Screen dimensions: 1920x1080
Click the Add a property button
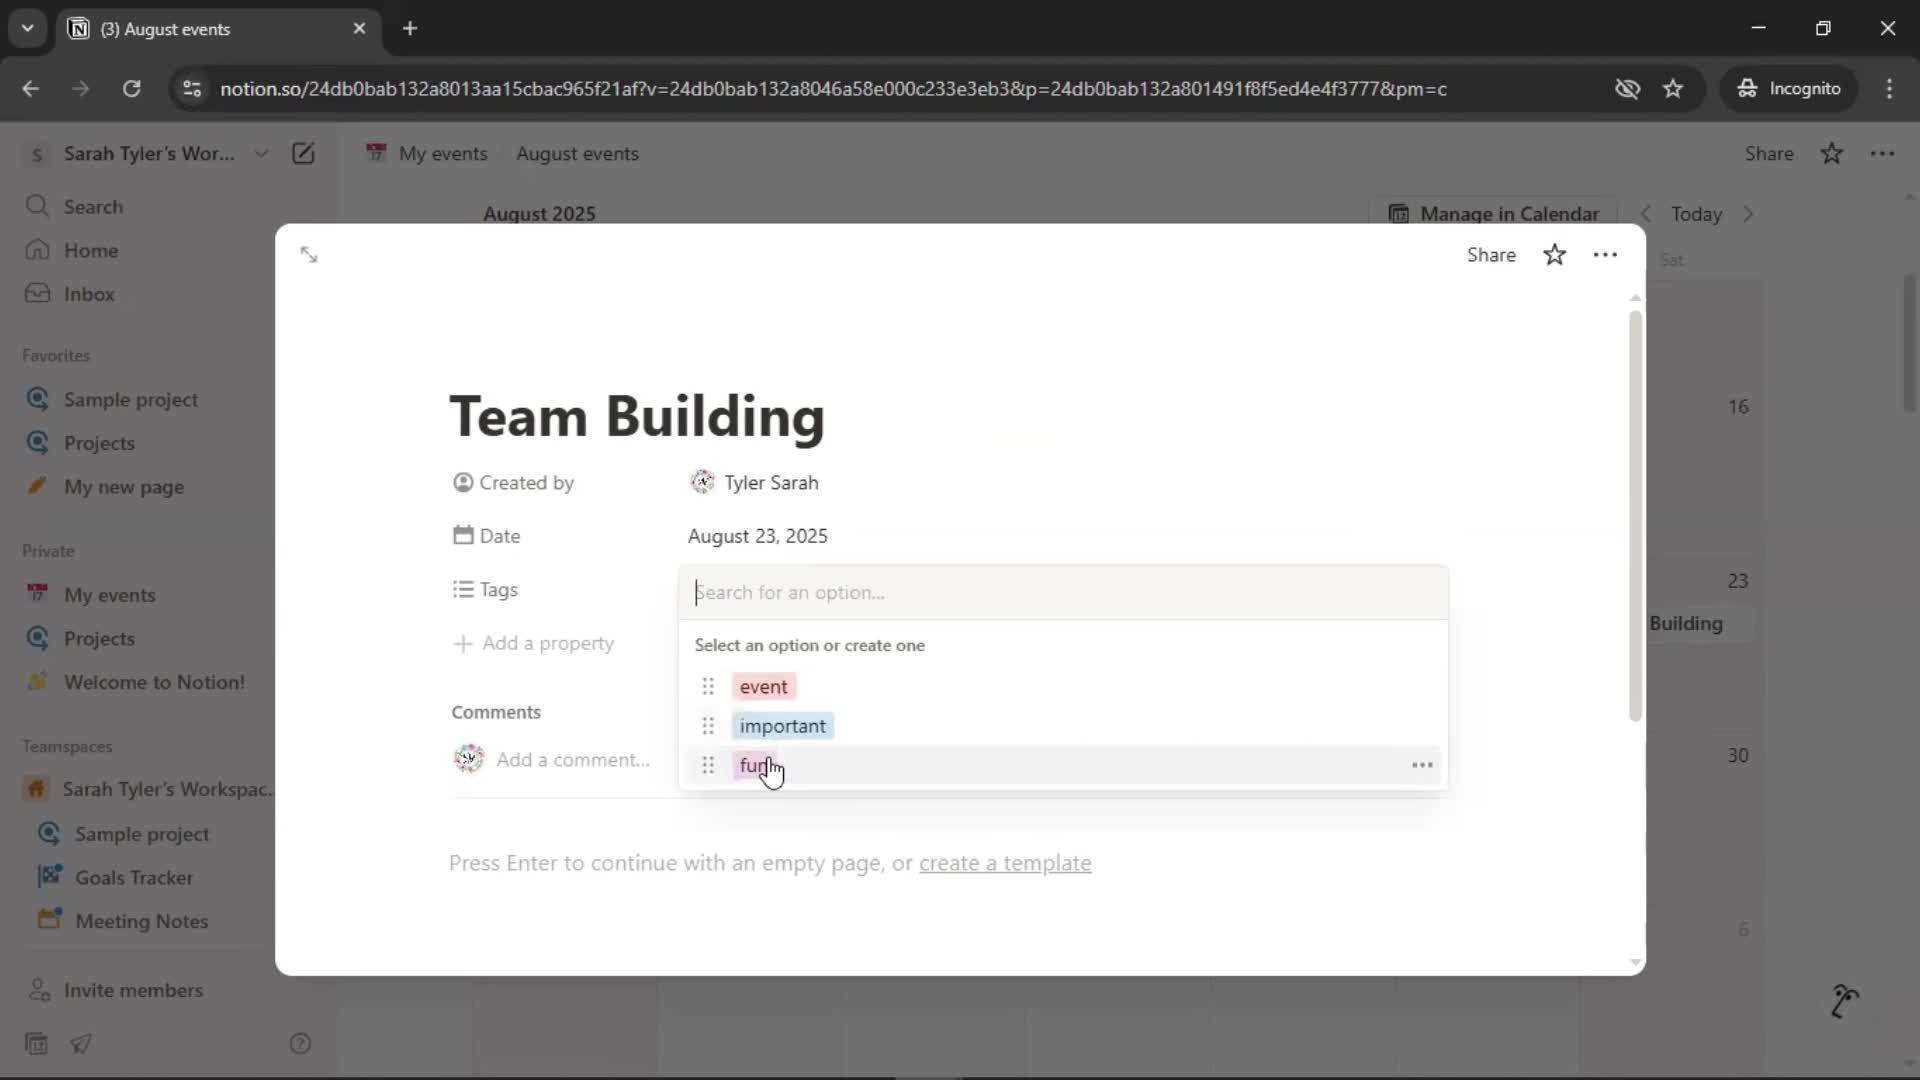[x=534, y=643]
